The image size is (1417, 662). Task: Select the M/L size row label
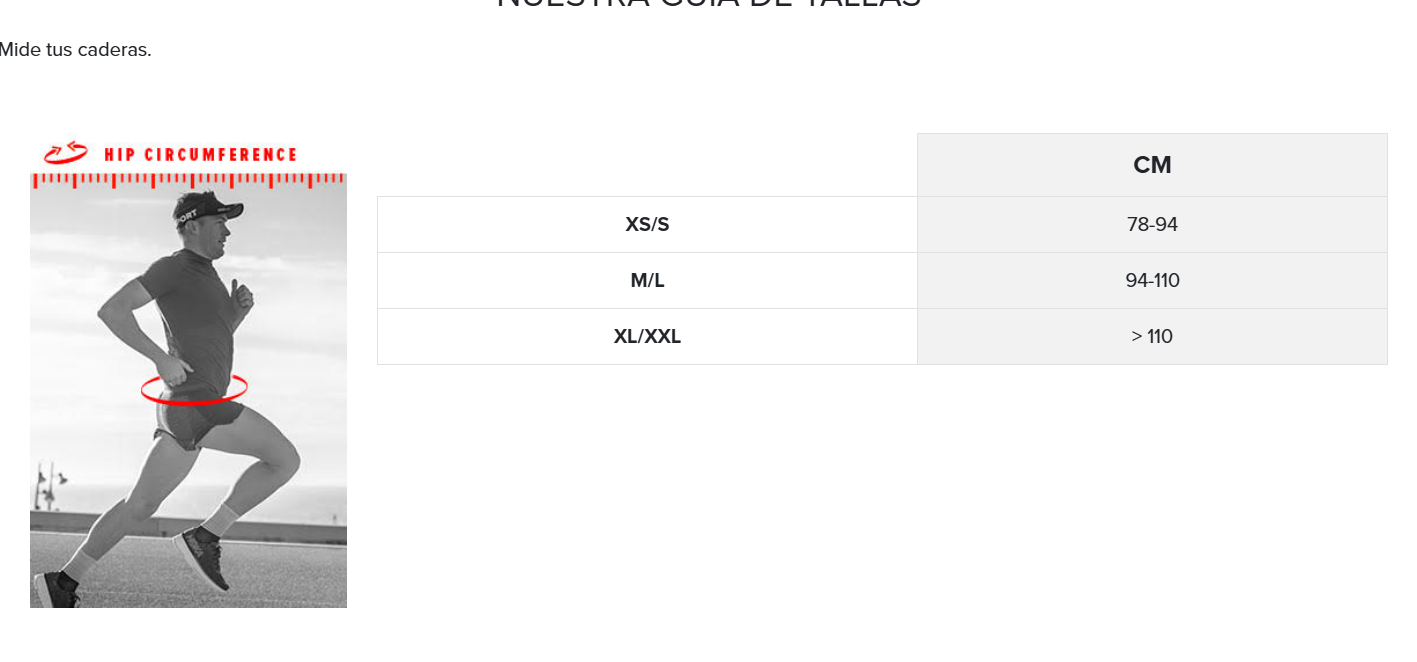pos(647,281)
